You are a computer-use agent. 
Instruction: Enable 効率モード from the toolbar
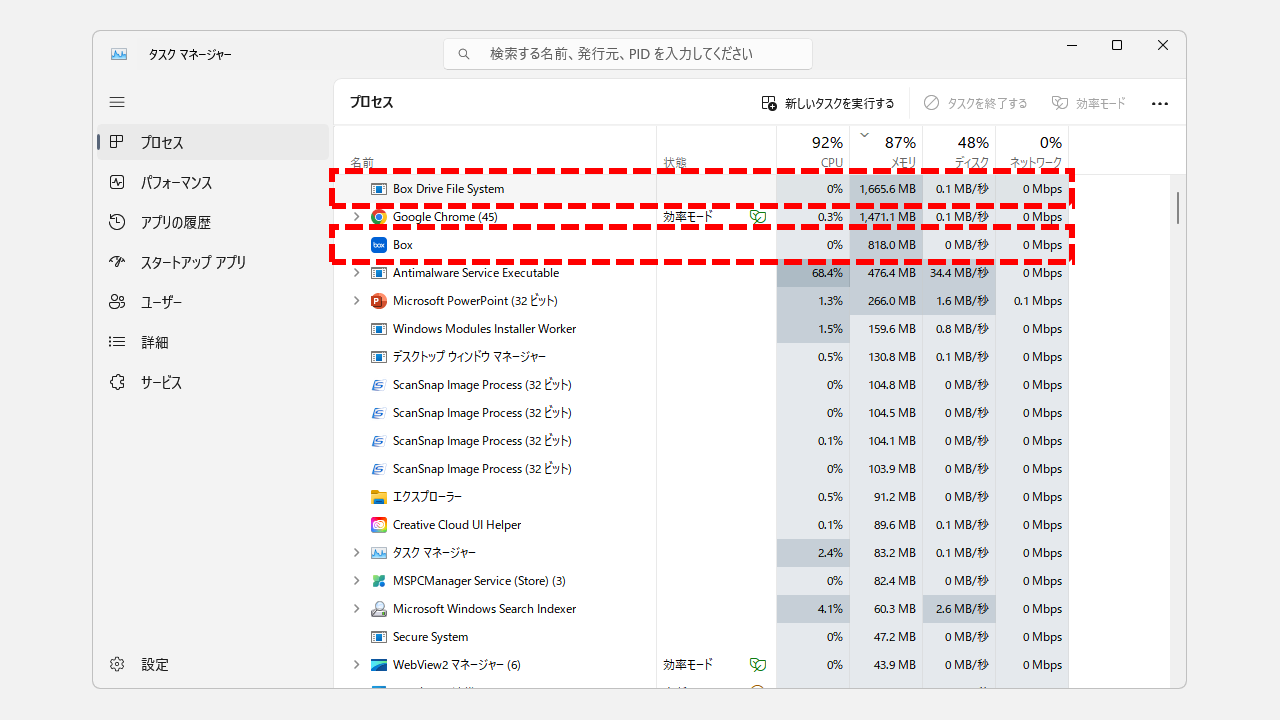(1088, 102)
